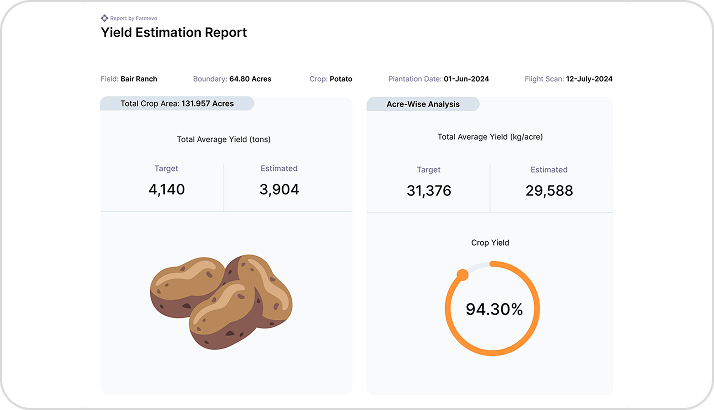
Task: Click Total Average Yield (tons) heading
Action: pos(223,137)
